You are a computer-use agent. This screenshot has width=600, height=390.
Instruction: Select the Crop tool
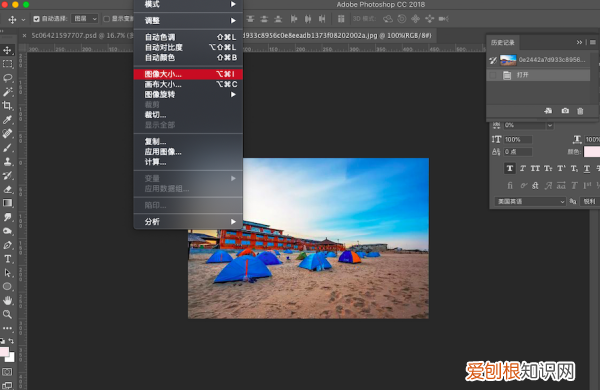(x=7, y=106)
